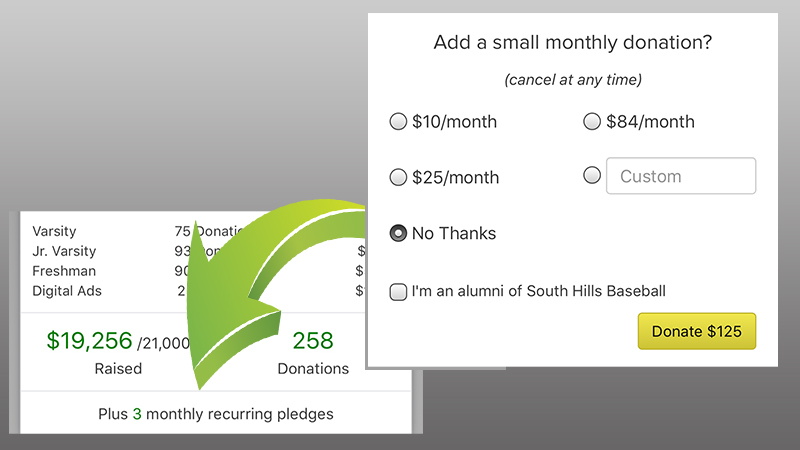The height and width of the screenshot is (450, 800).
Task: Select the No Thanks option
Action: point(398,233)
